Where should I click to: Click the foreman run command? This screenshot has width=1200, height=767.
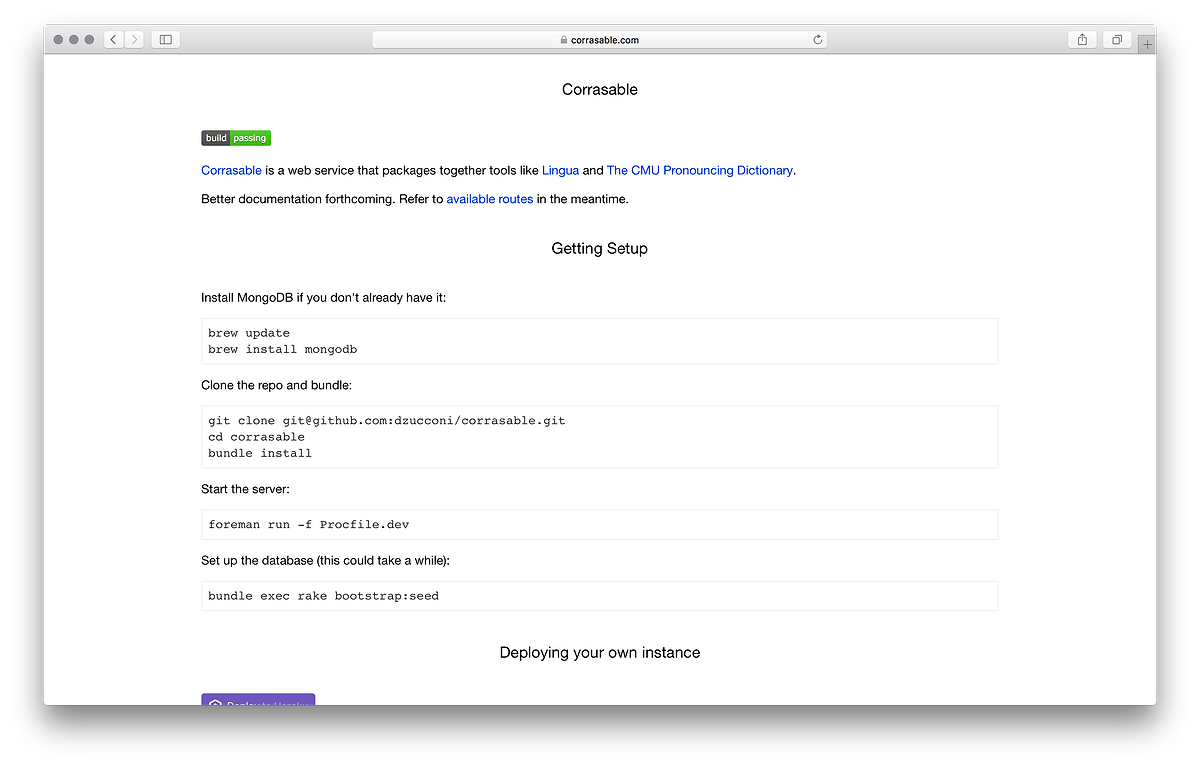click(309, 525)
